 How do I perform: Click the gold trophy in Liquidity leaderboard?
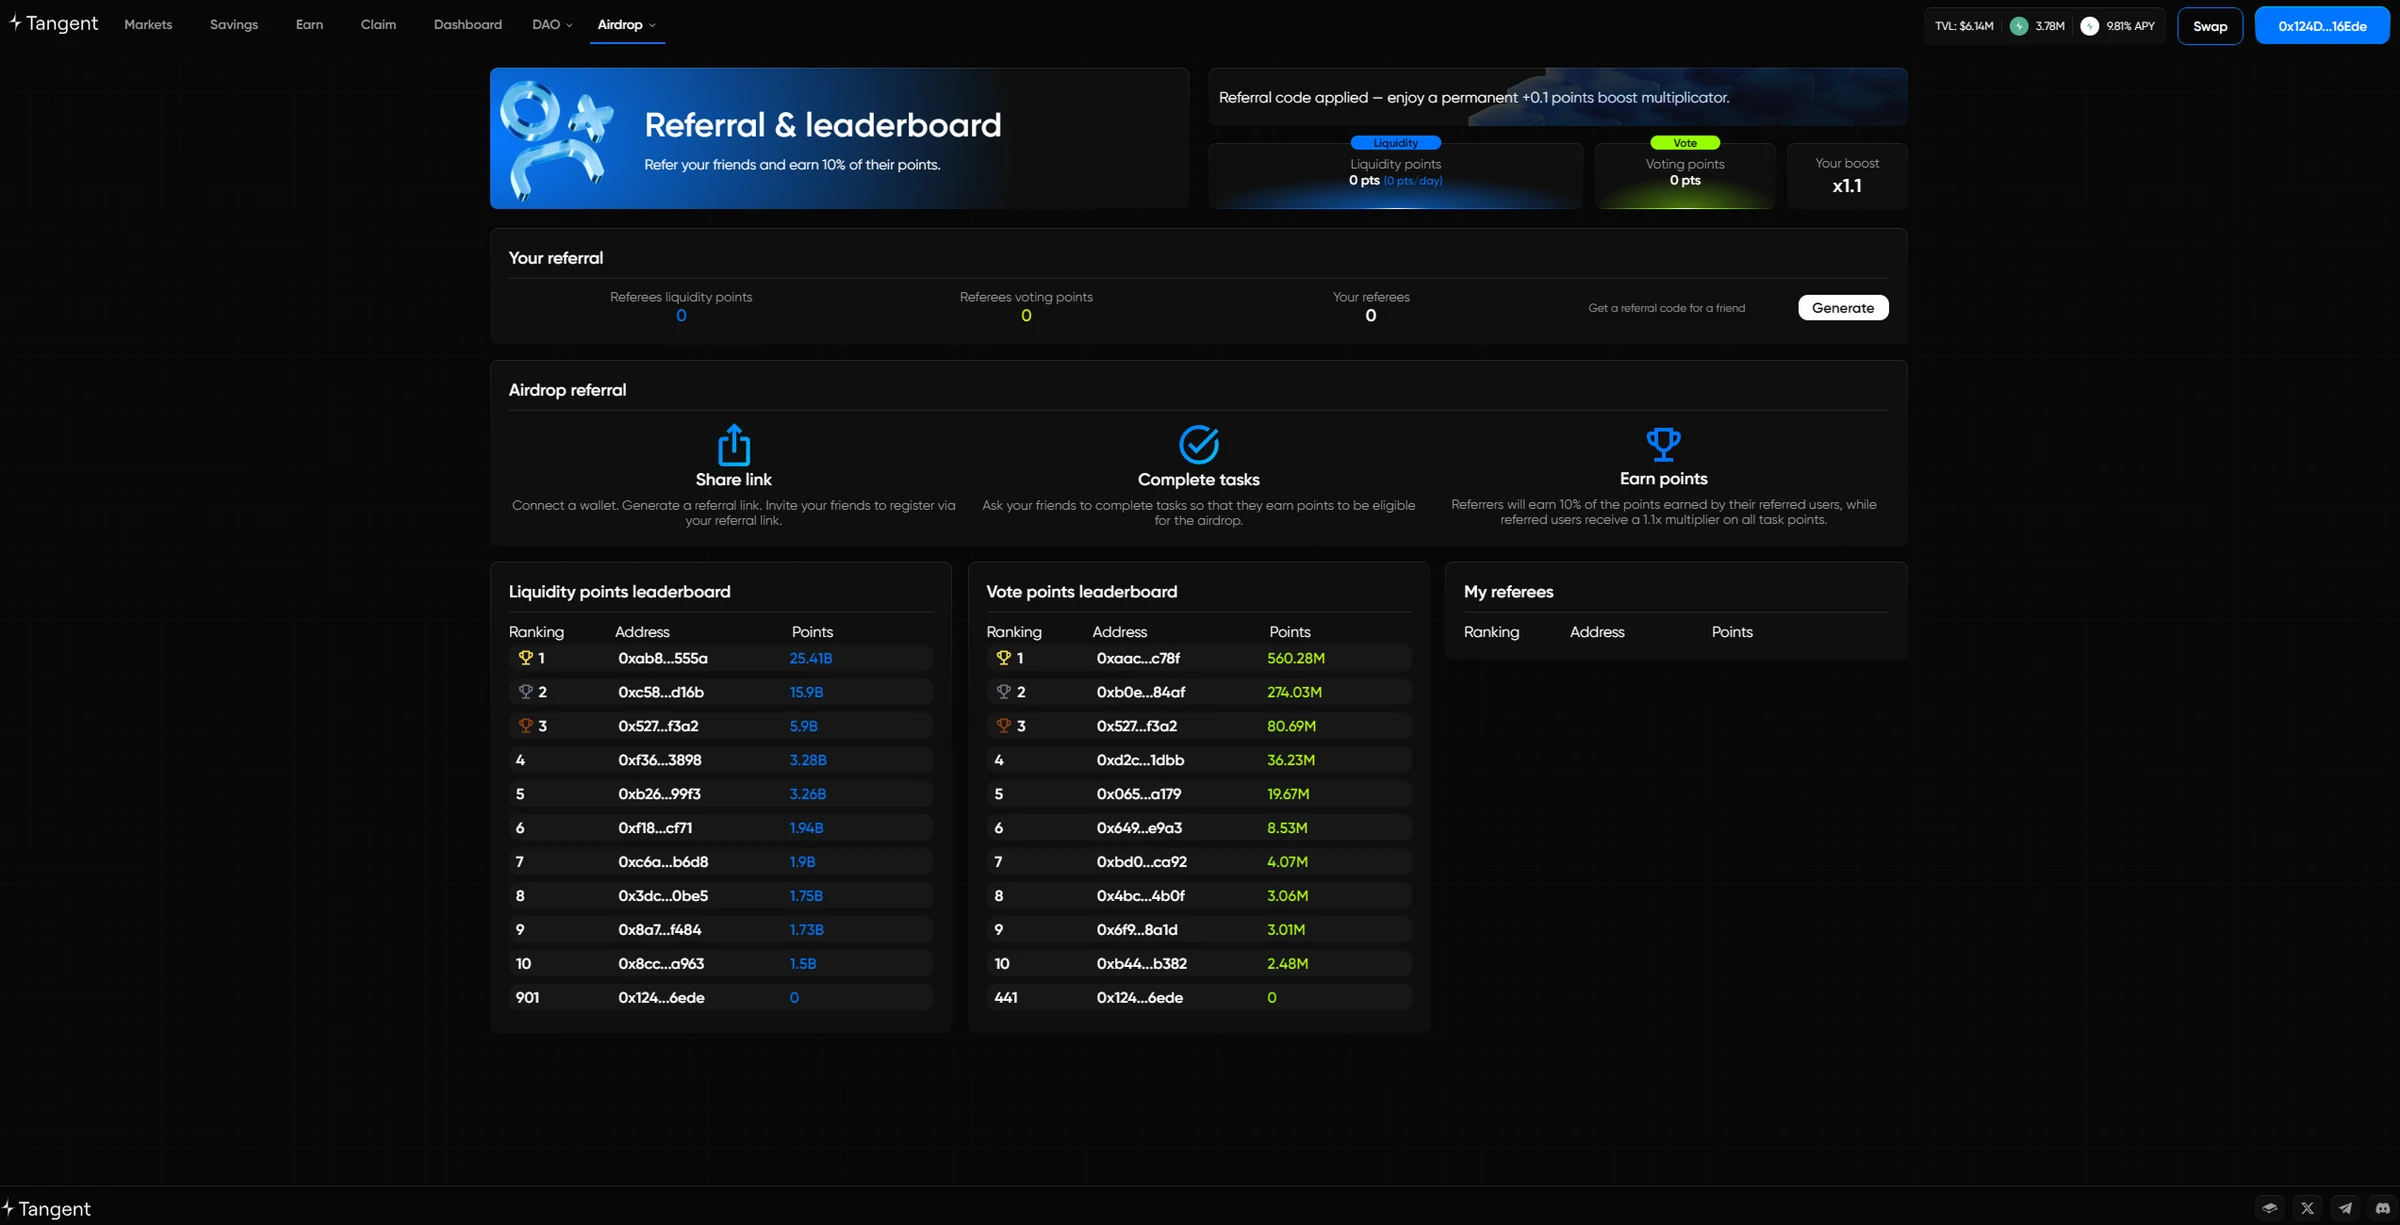(x=525, y=658)
